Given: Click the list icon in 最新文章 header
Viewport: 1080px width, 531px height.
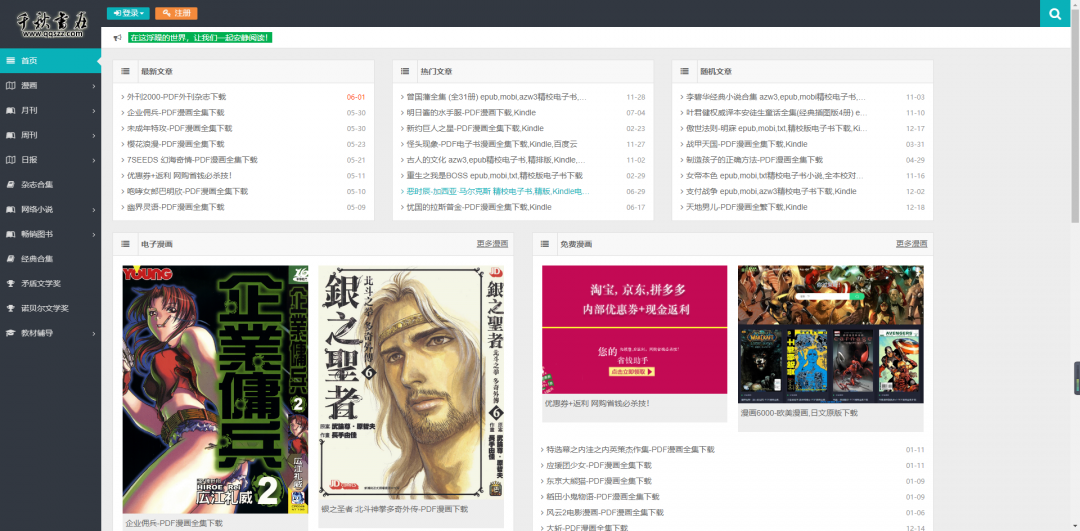Looking at the screenshot, I should [125, 71].
